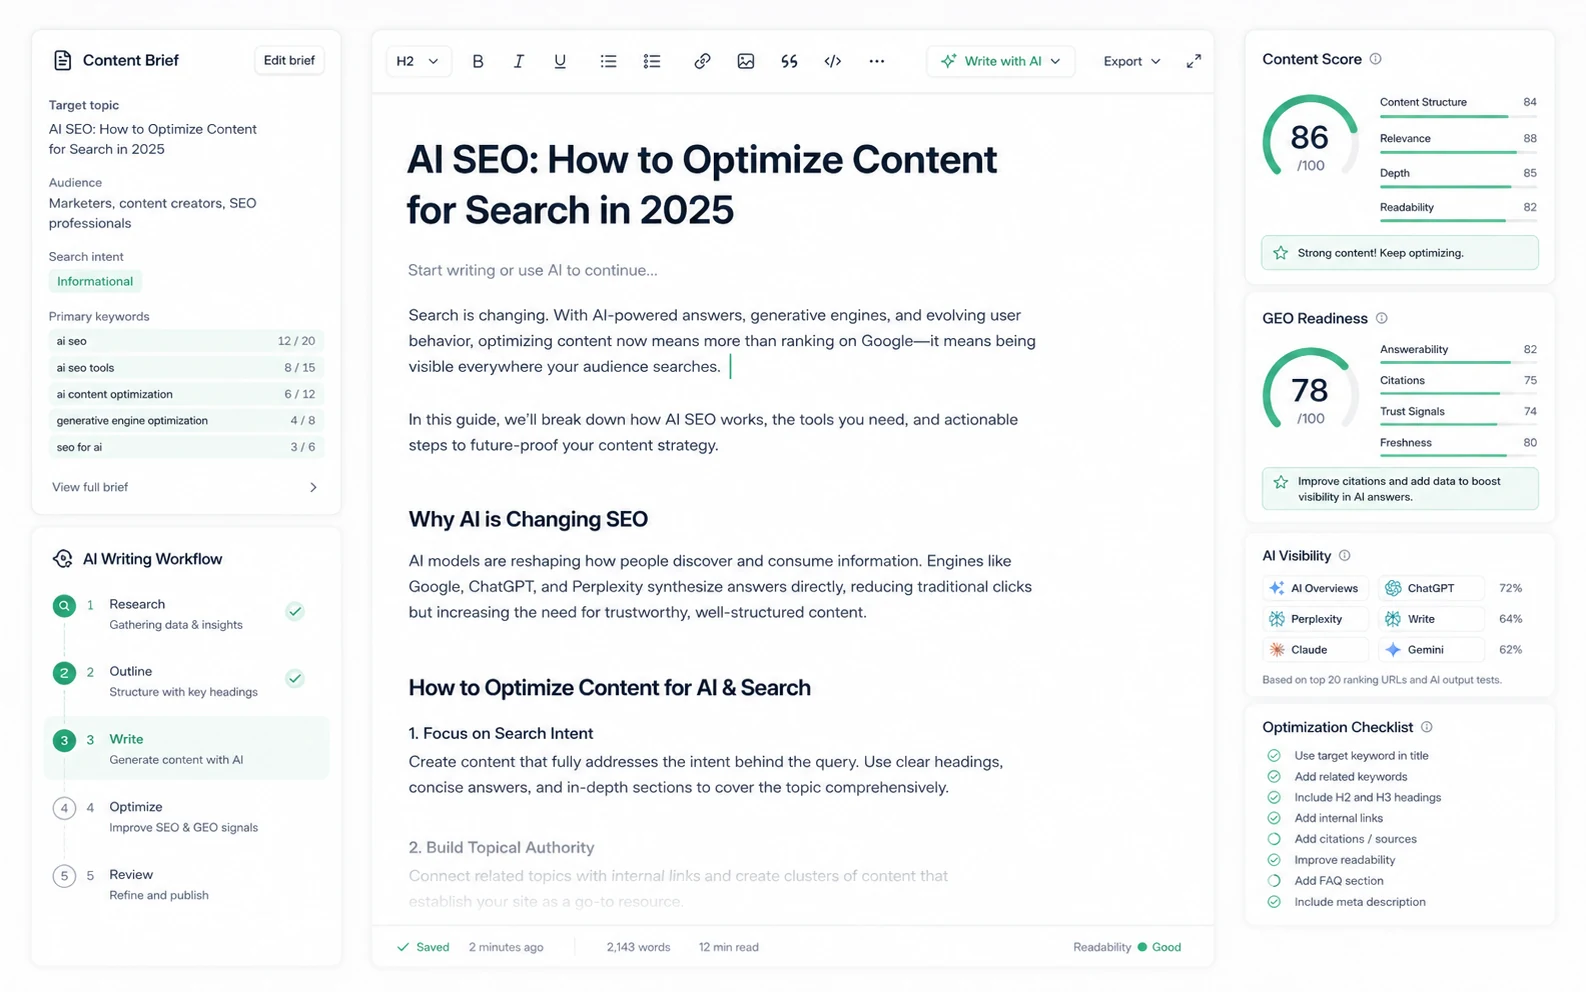Screen dimensions: 1586x992
Task: Click the 'ai content optimization' keyword row
Action: click(x=186, y=394)
